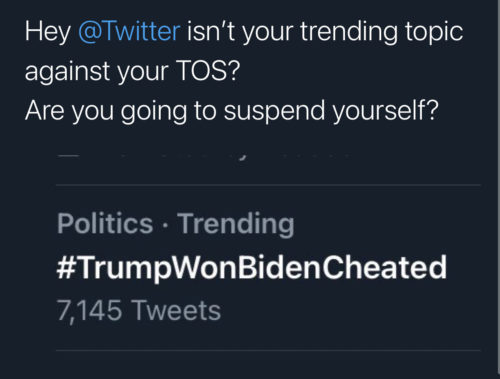Click the divider line above Politics · Trending
This screenshot has height=379, width=500.
pyautogui.click(x=268, y=184)
